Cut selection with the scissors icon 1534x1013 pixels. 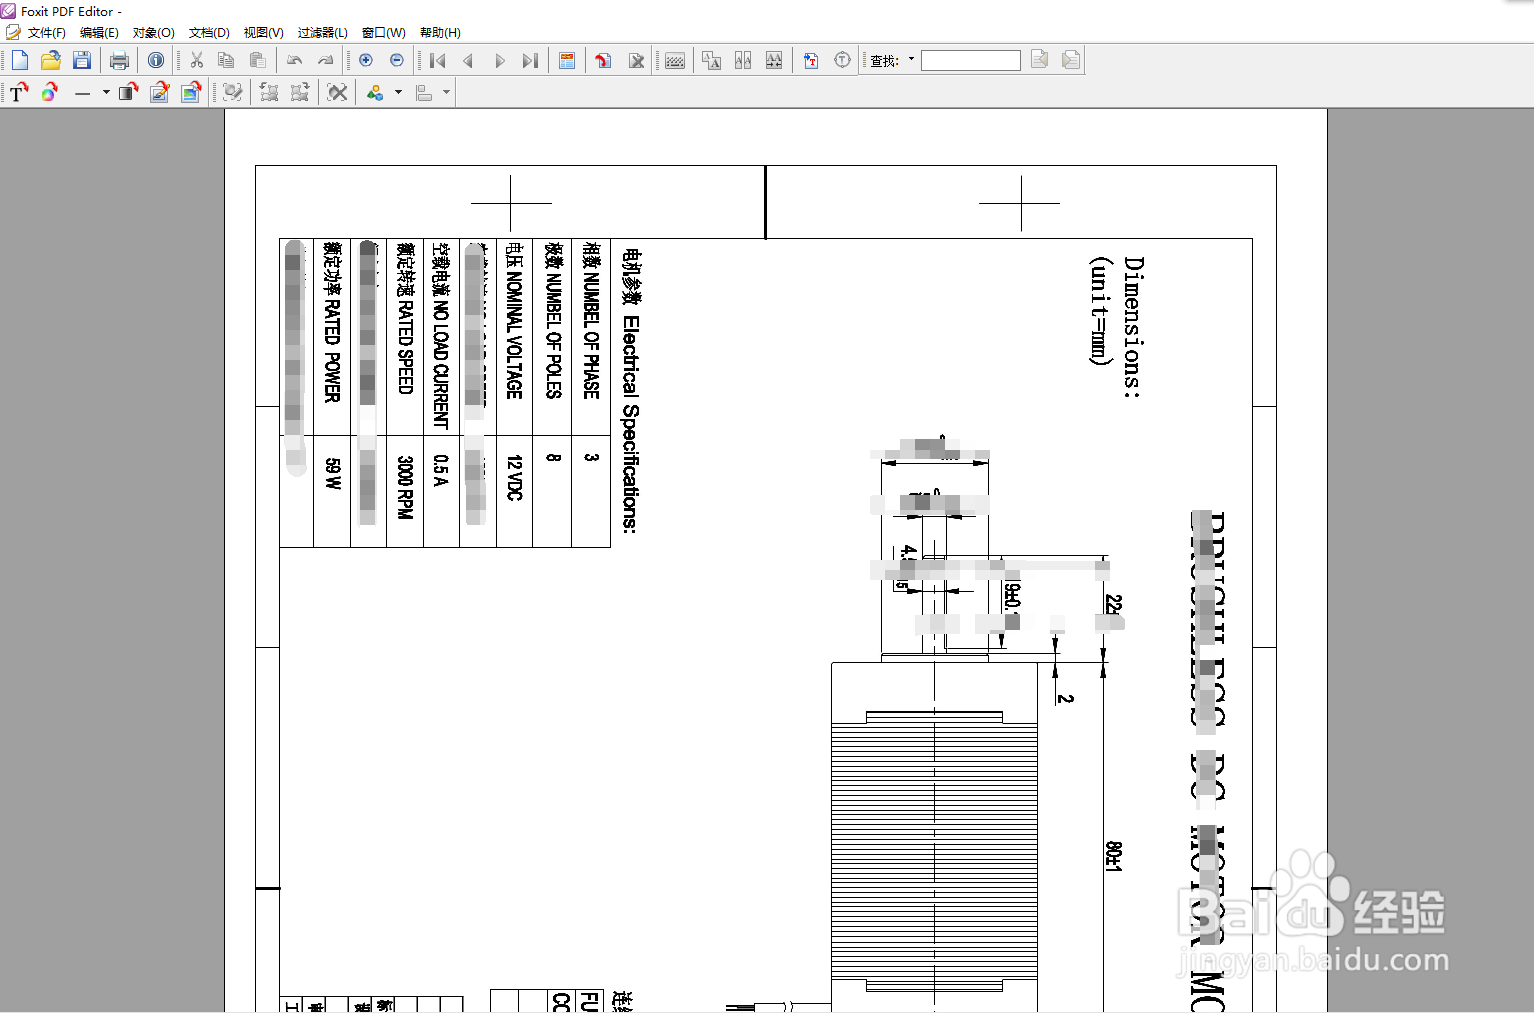[196, 60]
